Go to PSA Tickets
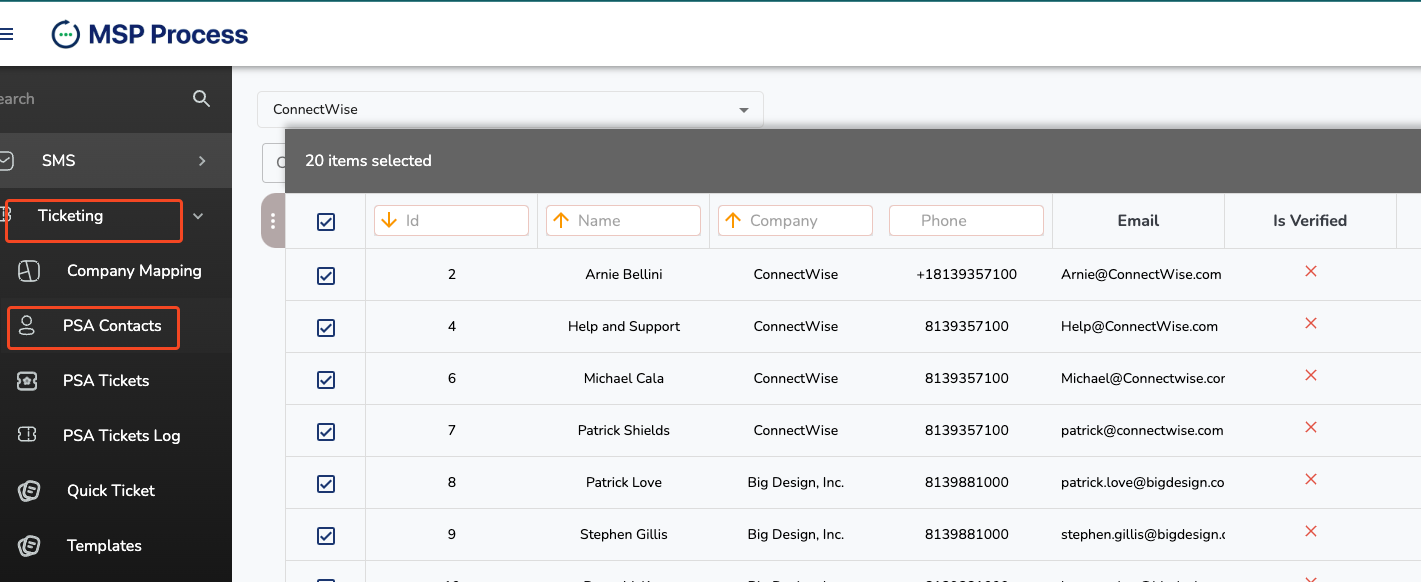1421x582 pixels. (116, 381)
